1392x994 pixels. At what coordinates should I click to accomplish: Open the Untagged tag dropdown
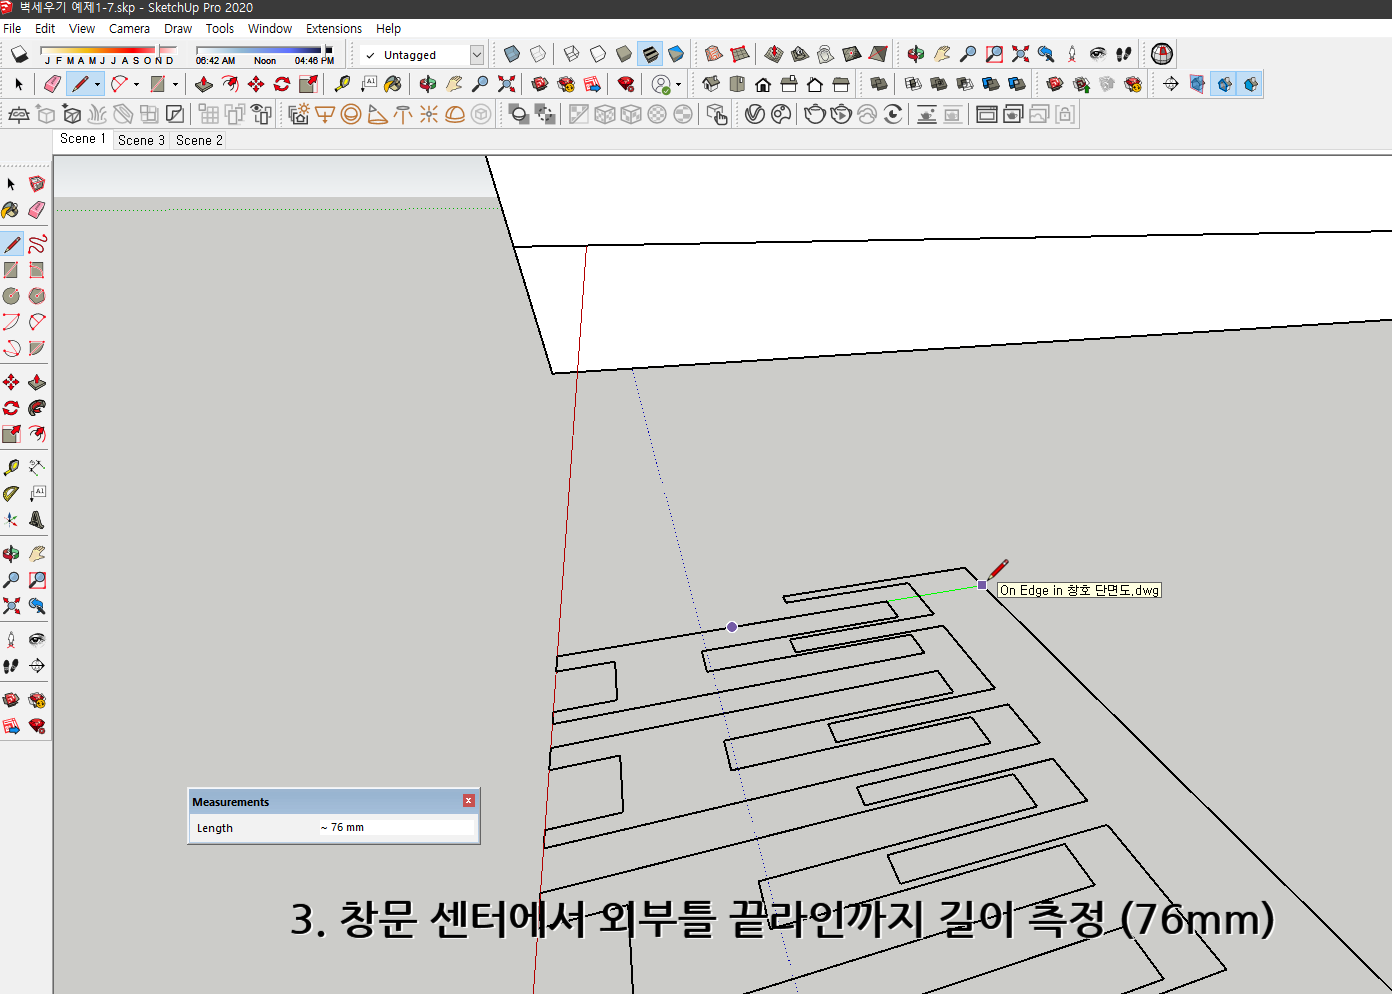coord(478,55)
